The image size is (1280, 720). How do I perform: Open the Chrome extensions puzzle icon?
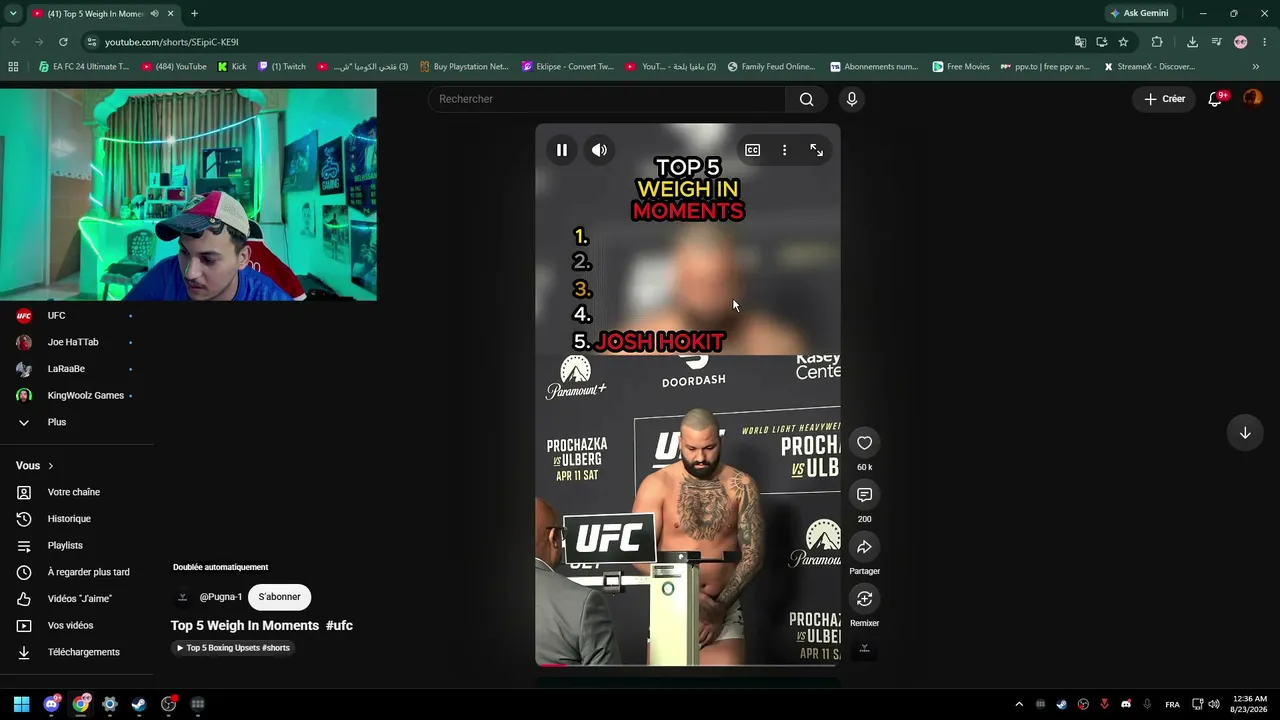[x=1157, y=42]
